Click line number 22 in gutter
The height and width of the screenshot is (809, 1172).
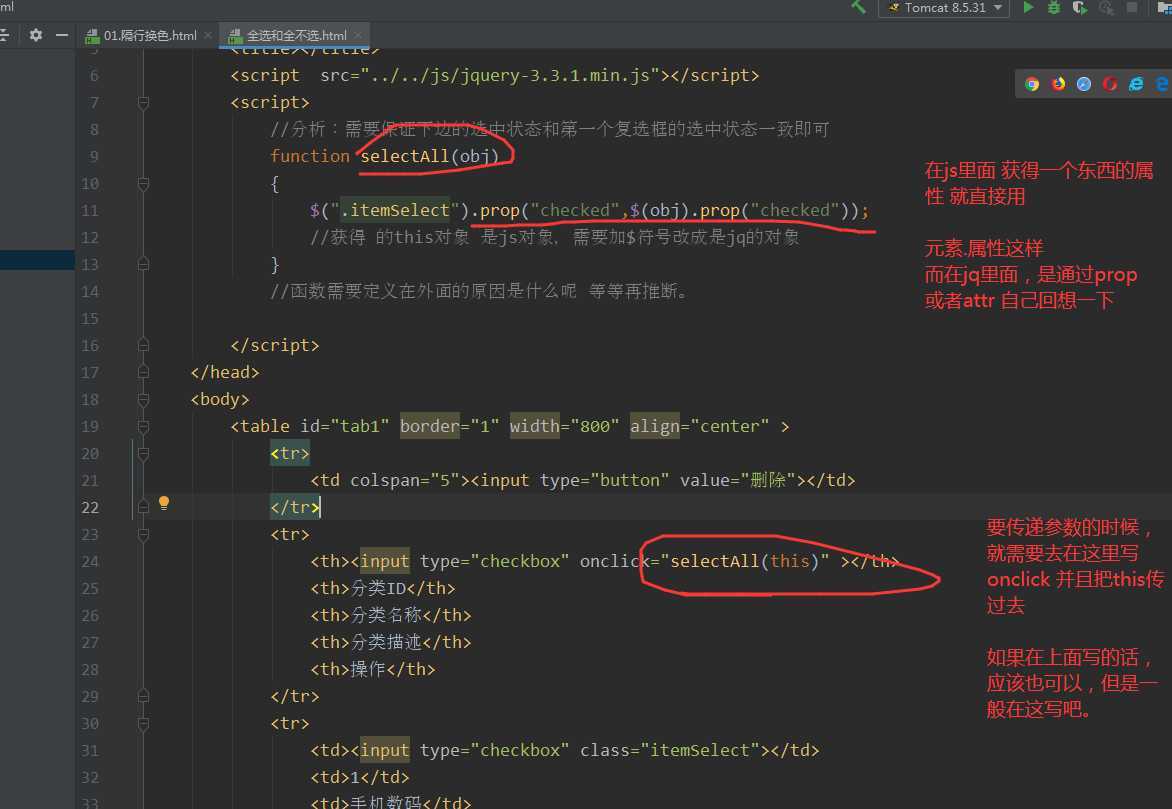tap(90, 508)
